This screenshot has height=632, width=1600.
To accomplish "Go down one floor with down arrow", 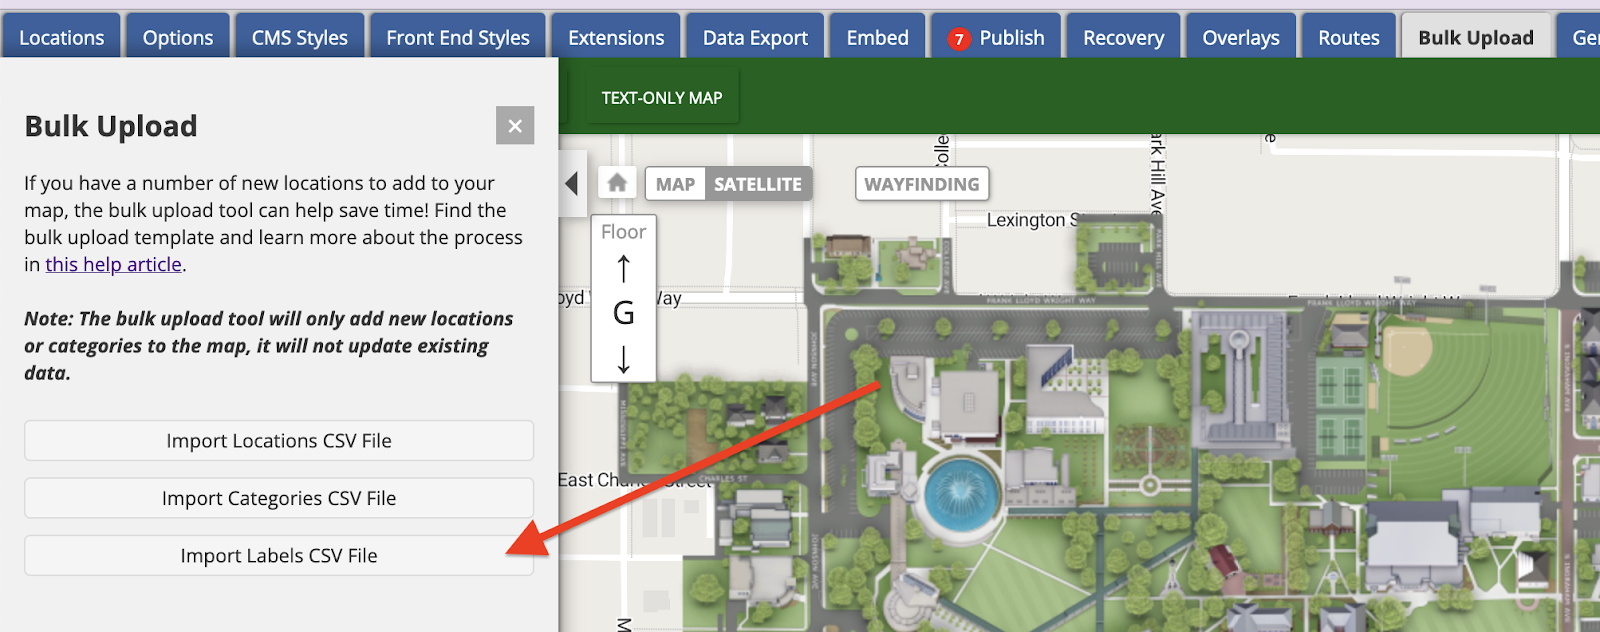I will pyautogui.click(x=623, y=359).
